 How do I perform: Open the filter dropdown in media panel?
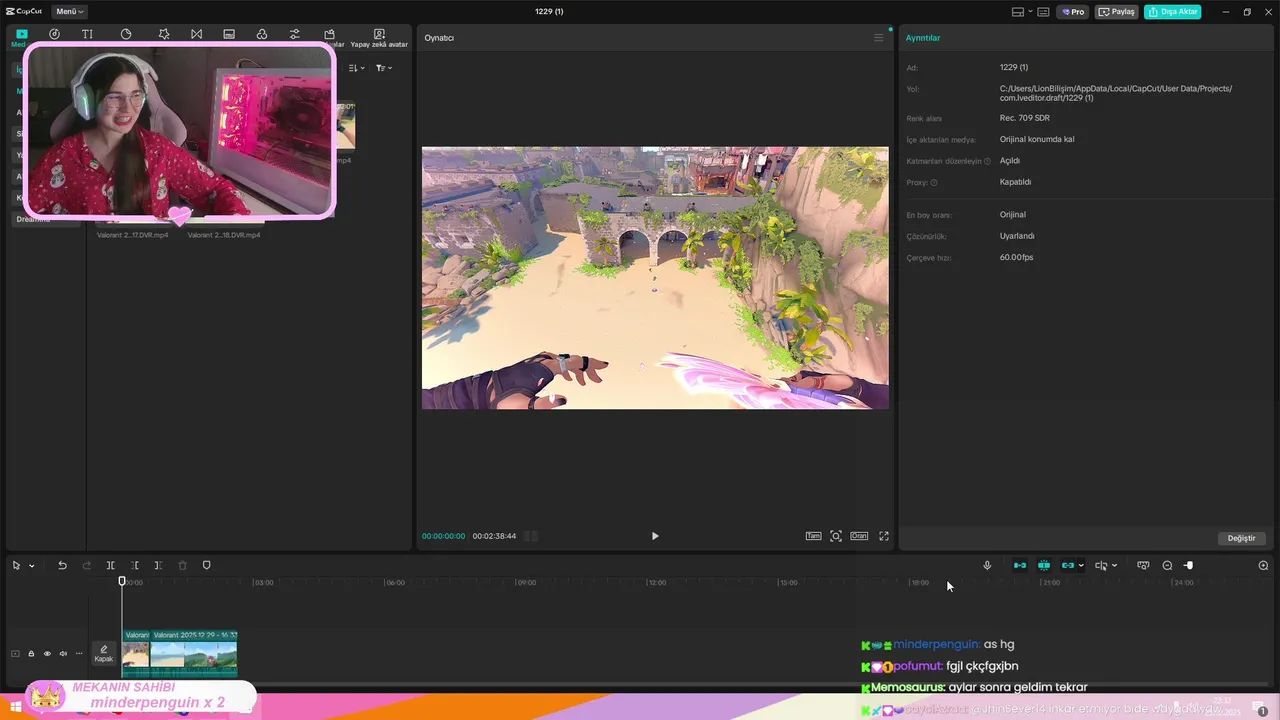(384, 68)
